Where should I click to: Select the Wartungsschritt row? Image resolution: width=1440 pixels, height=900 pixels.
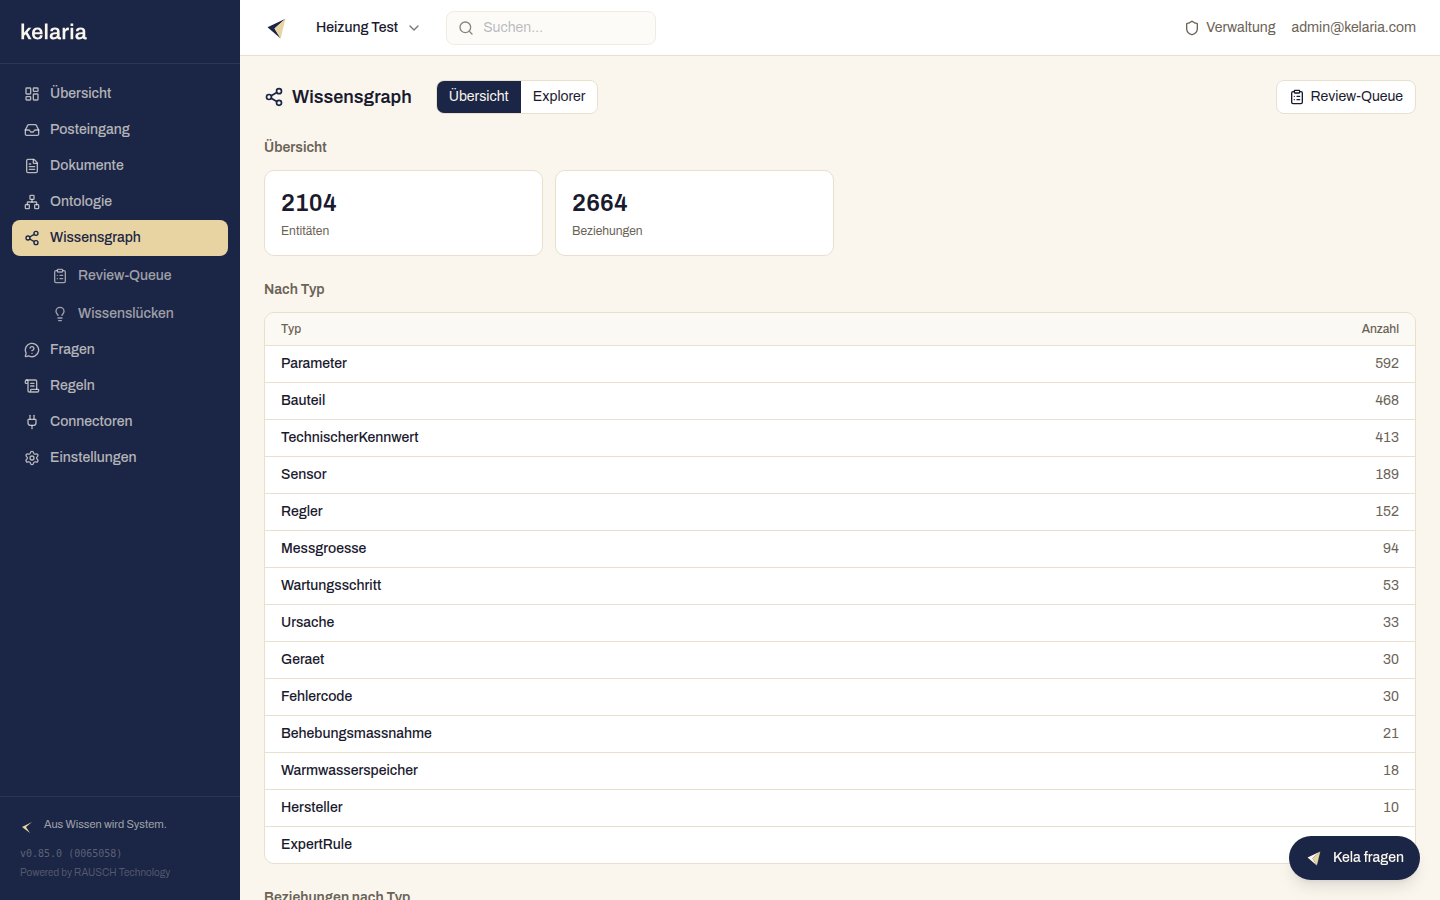point(840,586)
